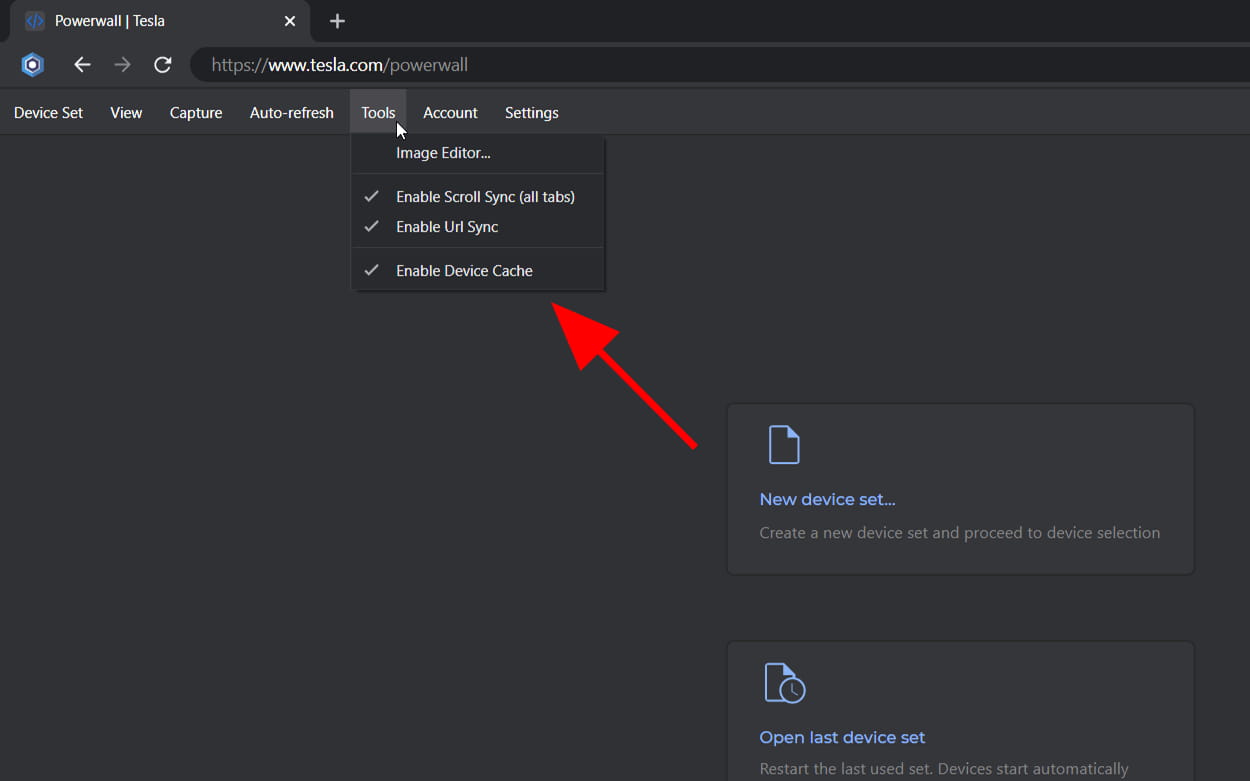Open the Capture menu
This screenshot has height=781, width=1250.
[x=196, y=113]
